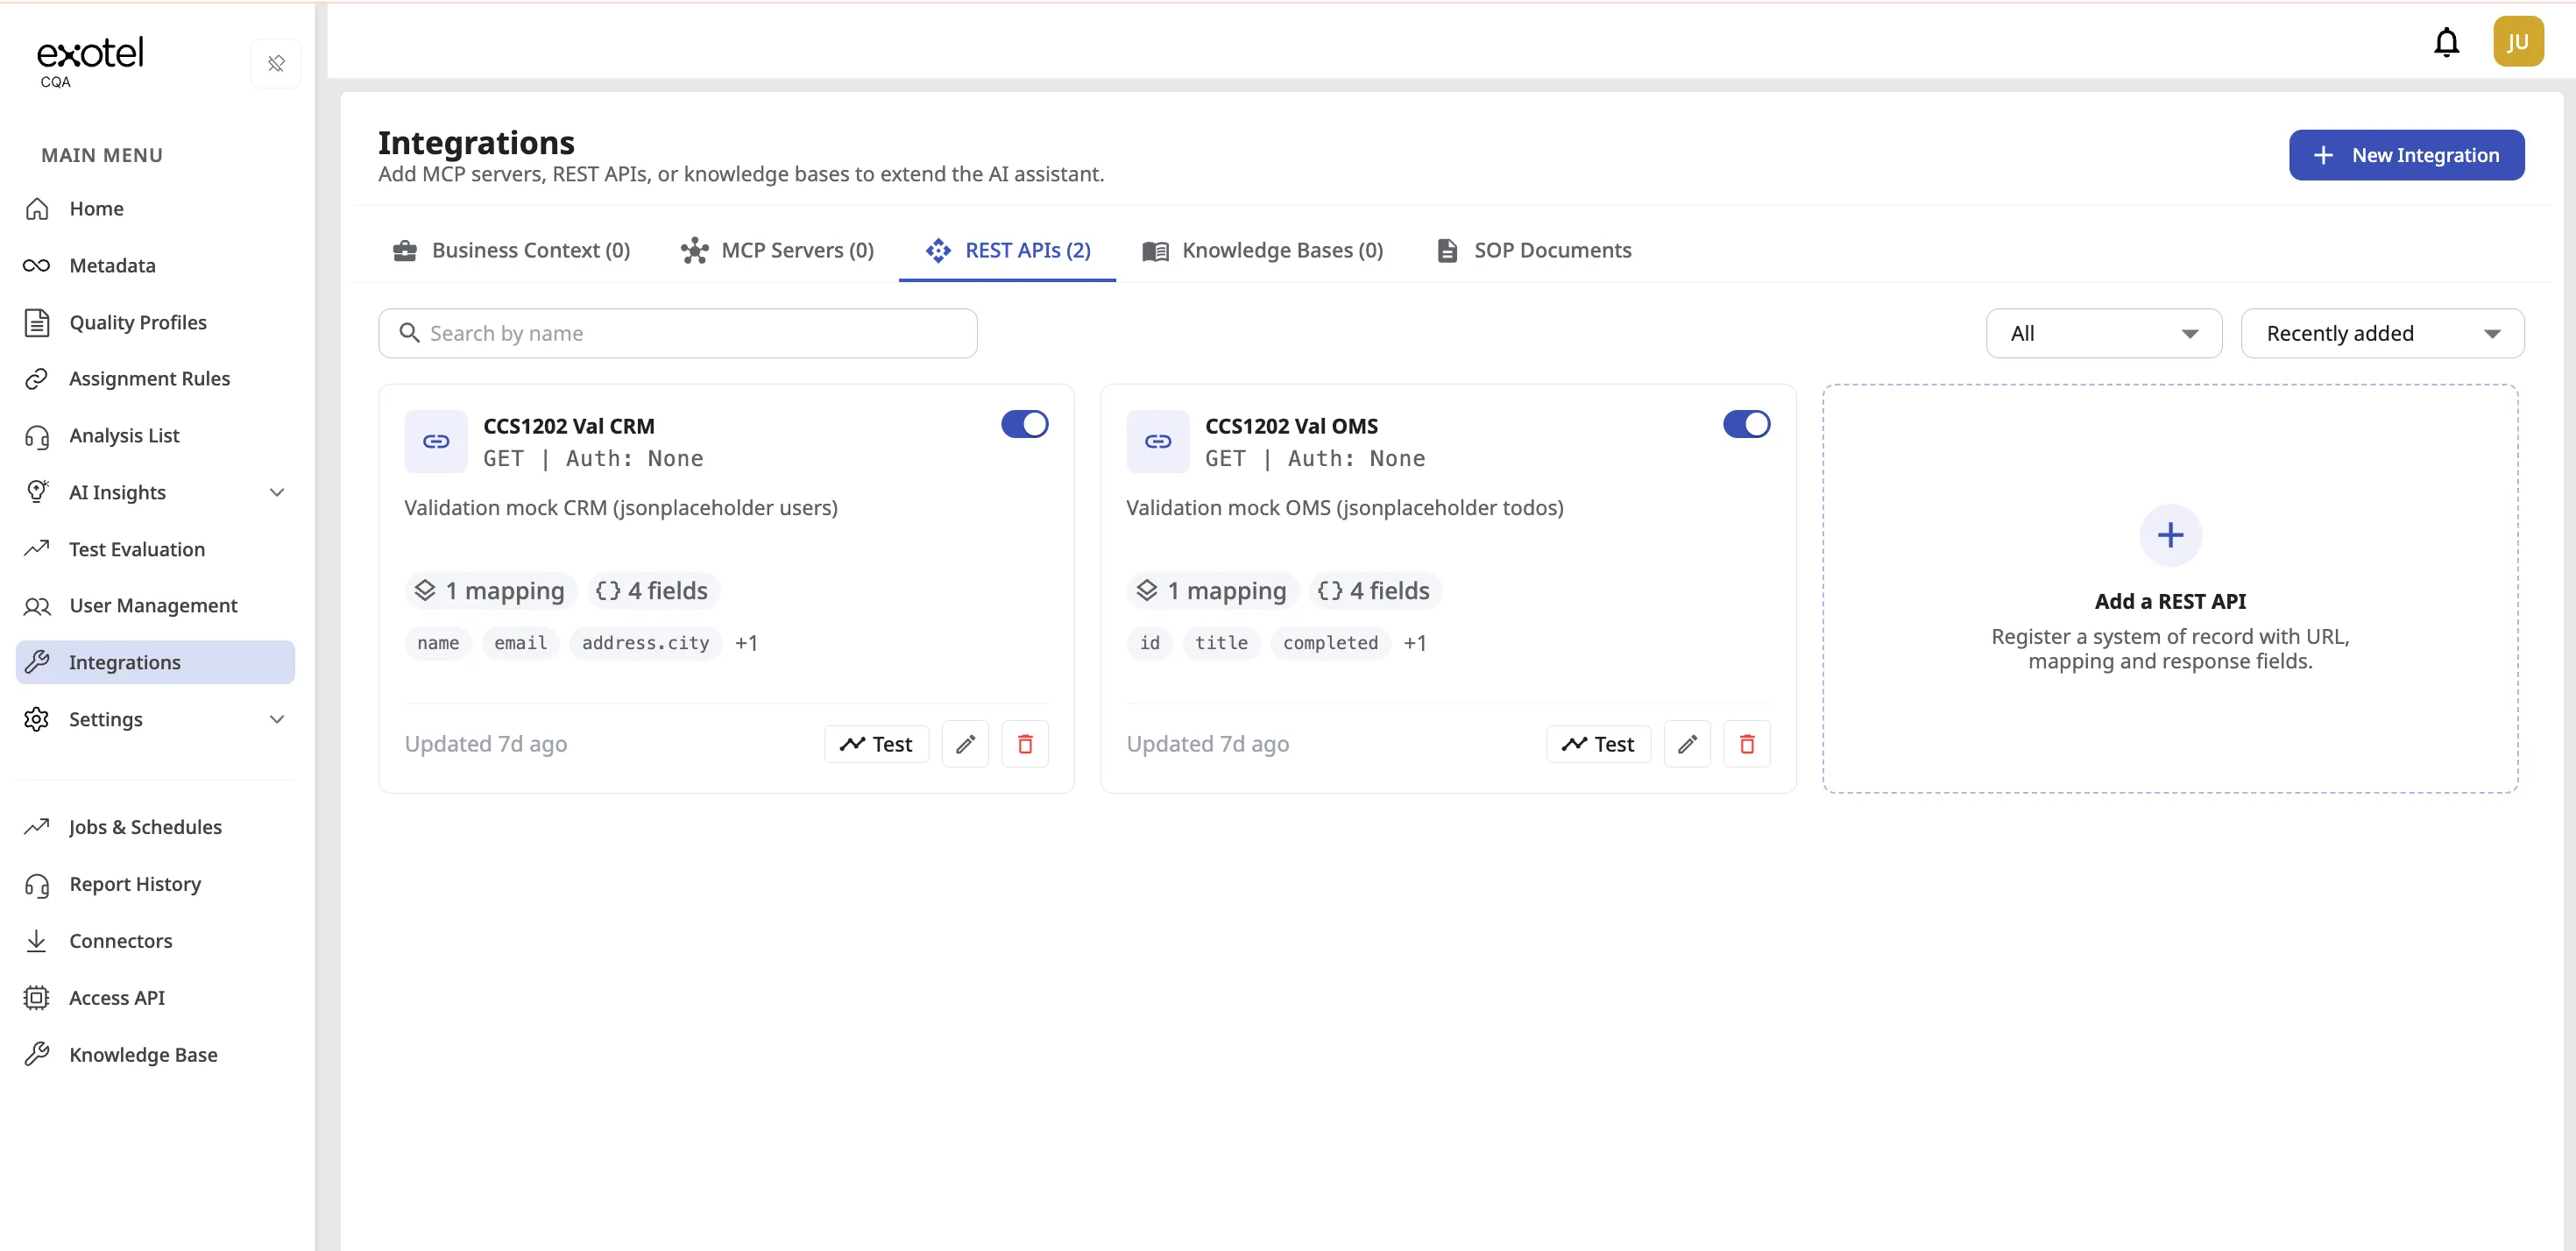The width and height of the screenshot is (2576, 1251).
Task: Edit CCS1202 Val CRM with pencil icon
Action: [x=965, y=744]
